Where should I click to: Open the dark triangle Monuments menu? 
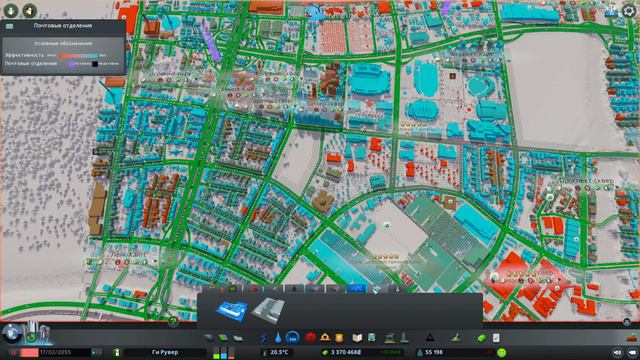point(429,338)
